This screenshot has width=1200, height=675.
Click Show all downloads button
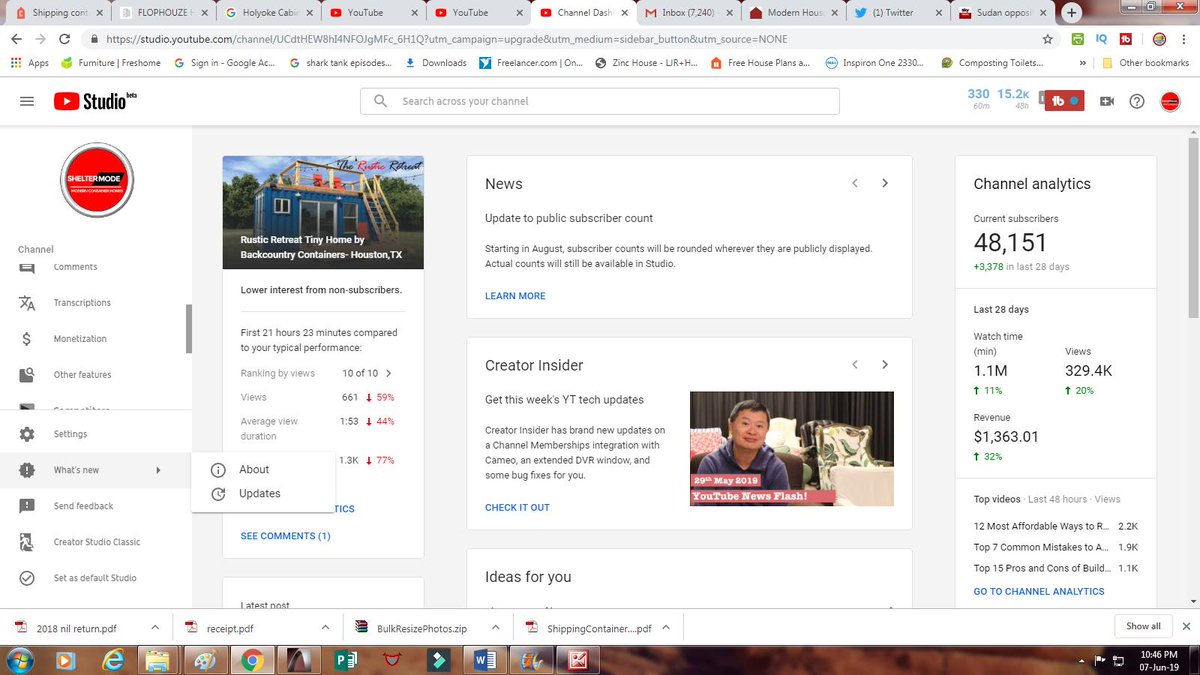pyautogui.click(x=1143, y=626)
